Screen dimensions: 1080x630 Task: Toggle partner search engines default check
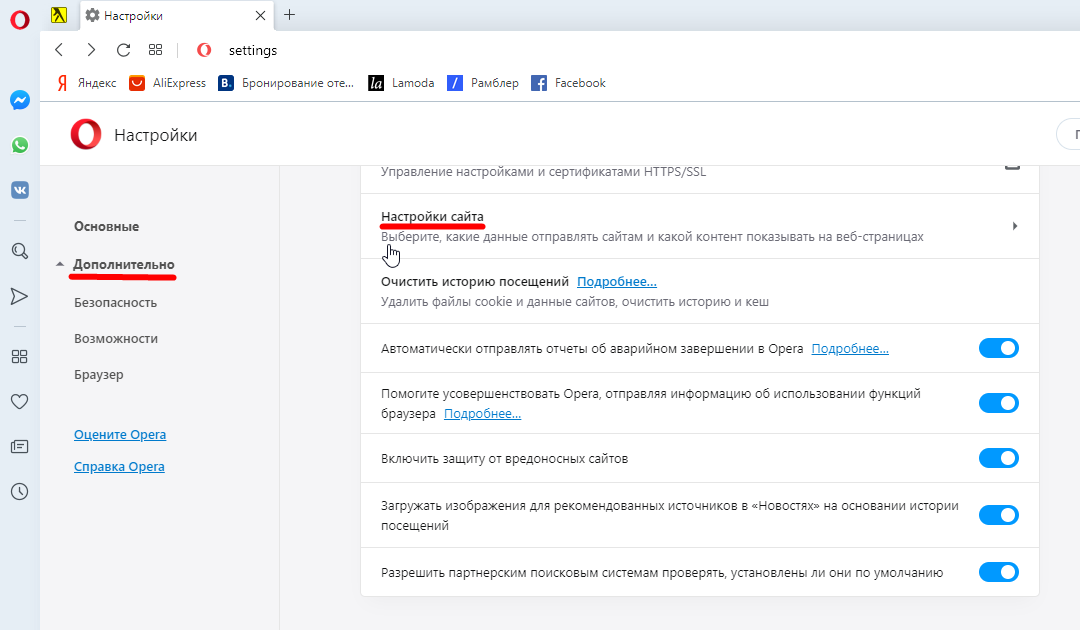999,572
